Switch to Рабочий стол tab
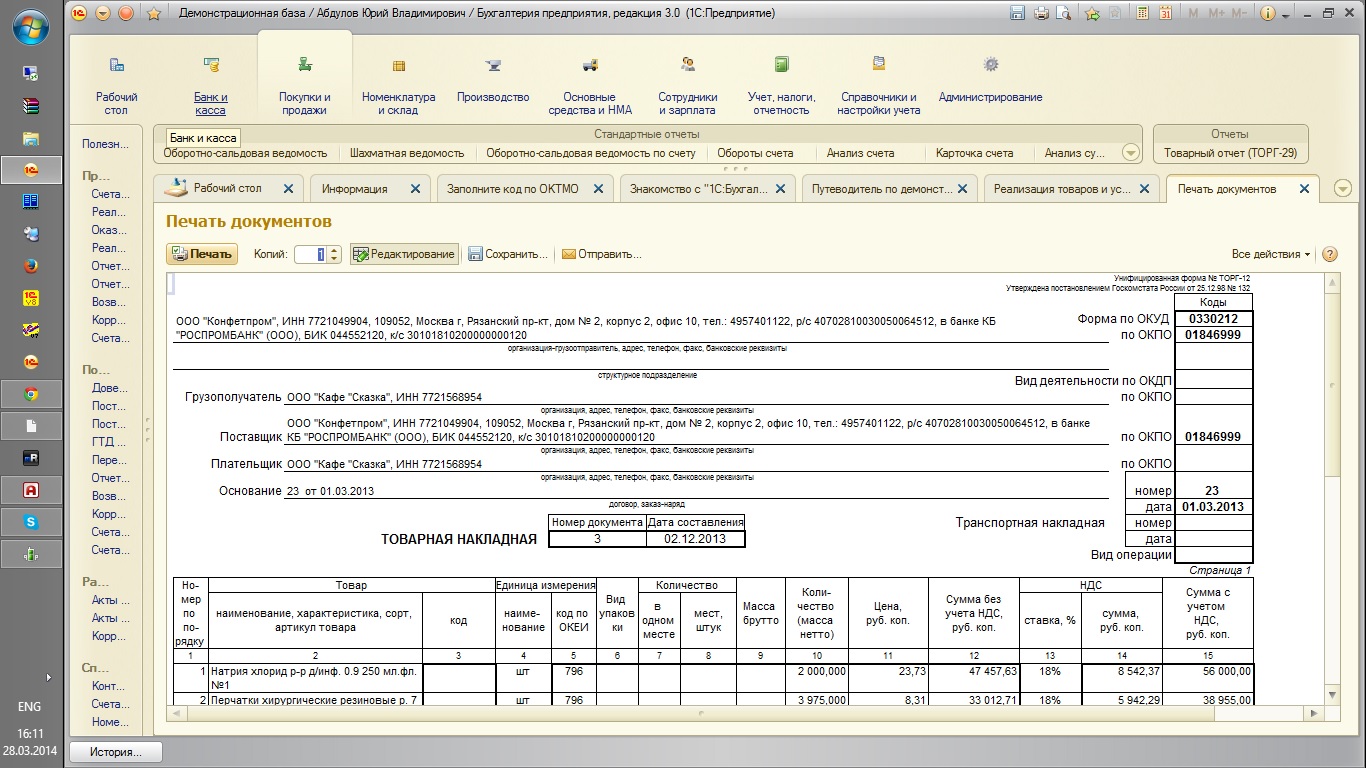This screenshot has height=768, width=1366. pos(227,188)
